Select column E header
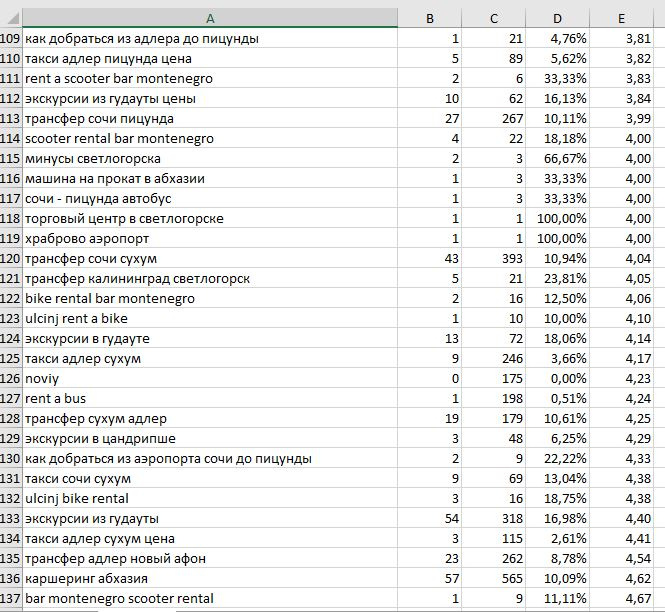This screenshot has width=665, height=612. [x=621, y=18]
